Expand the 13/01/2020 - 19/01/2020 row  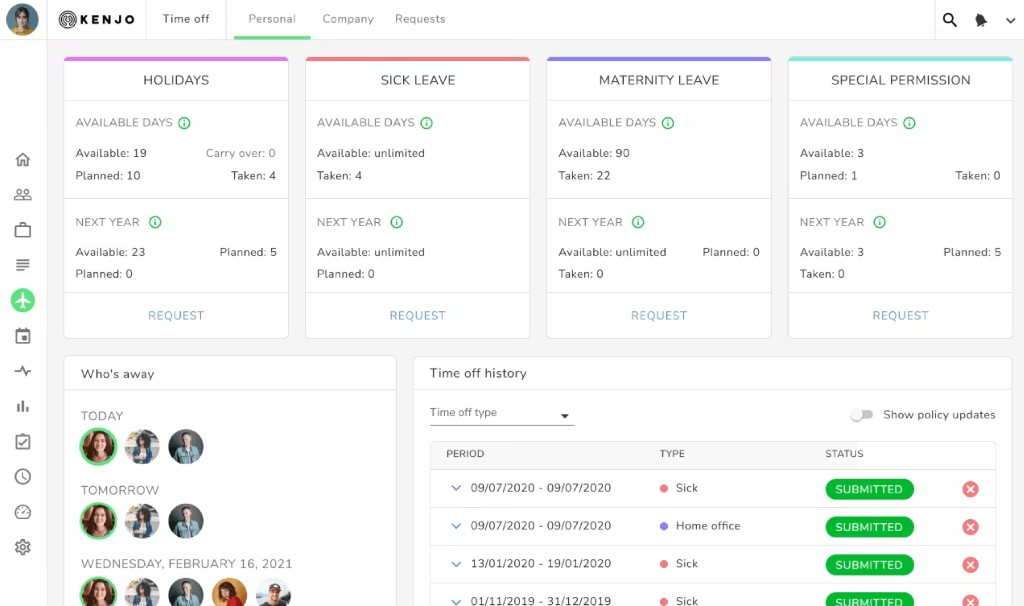[456, 564]
